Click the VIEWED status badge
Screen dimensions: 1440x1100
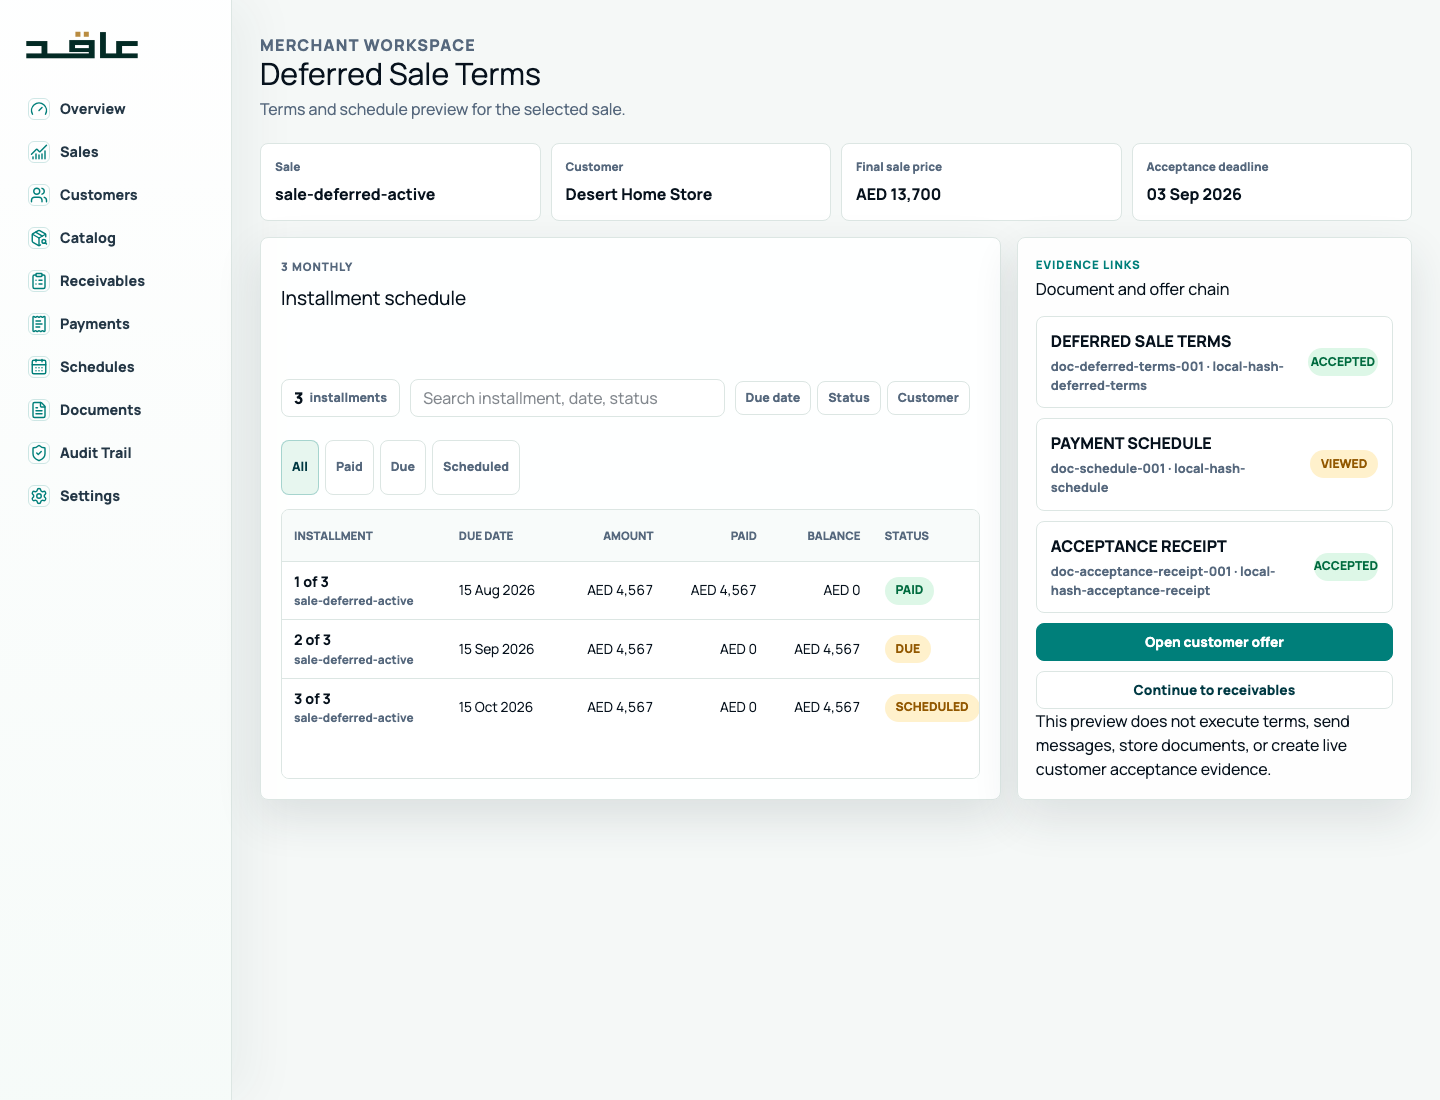coord(1343,464)
